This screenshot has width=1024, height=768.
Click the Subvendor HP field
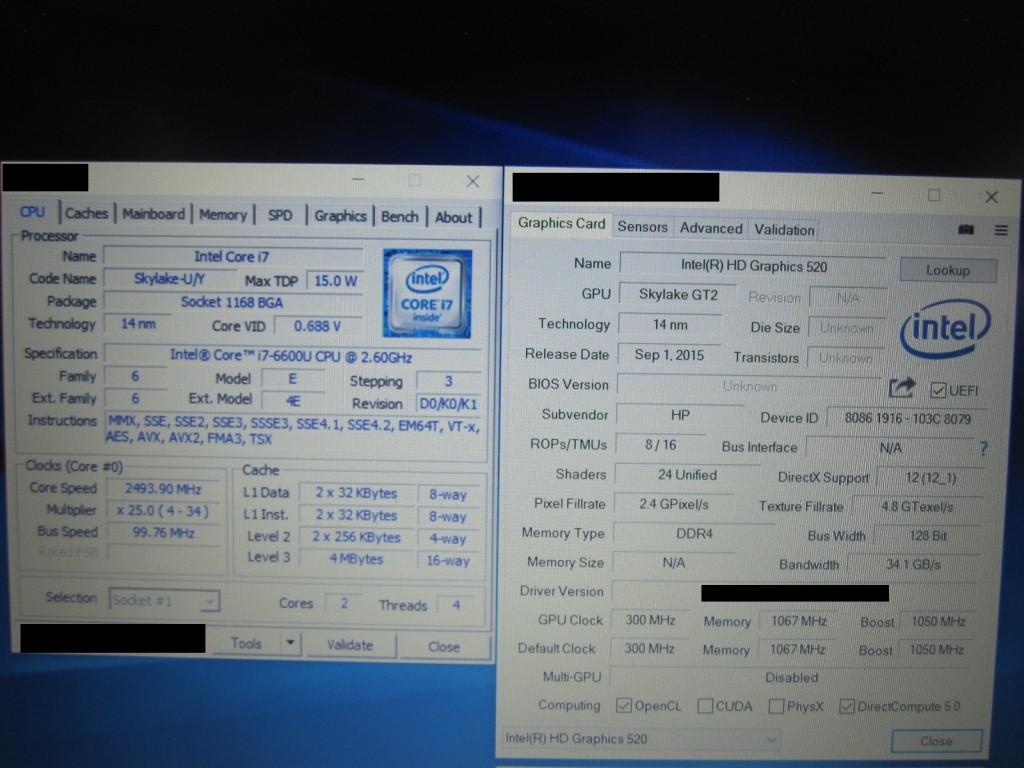[680, 415]
